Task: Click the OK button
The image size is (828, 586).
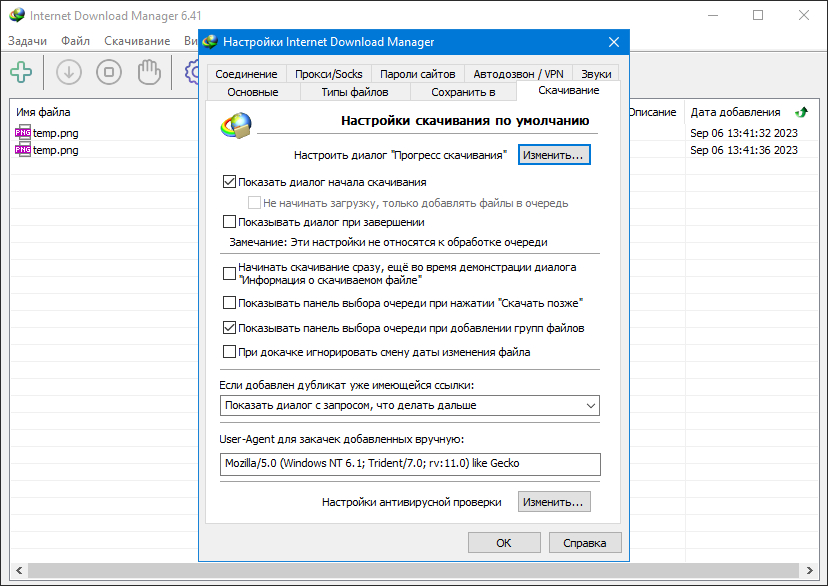Action: pyautogui.click(x=504, y=543)
